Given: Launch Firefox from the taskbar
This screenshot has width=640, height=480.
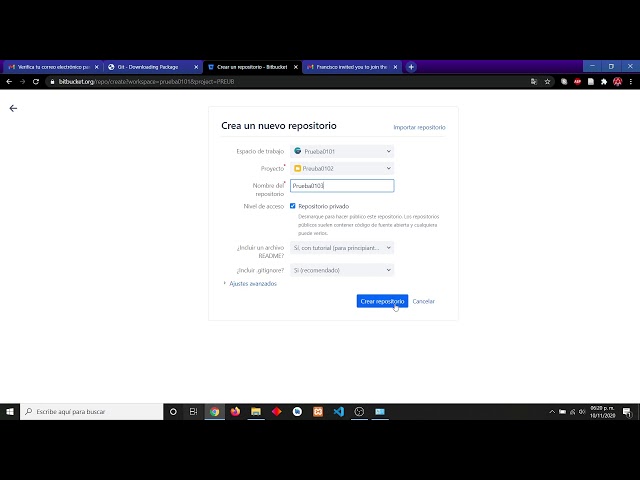Looking at the screenshot, I should [x=235, y=411].
